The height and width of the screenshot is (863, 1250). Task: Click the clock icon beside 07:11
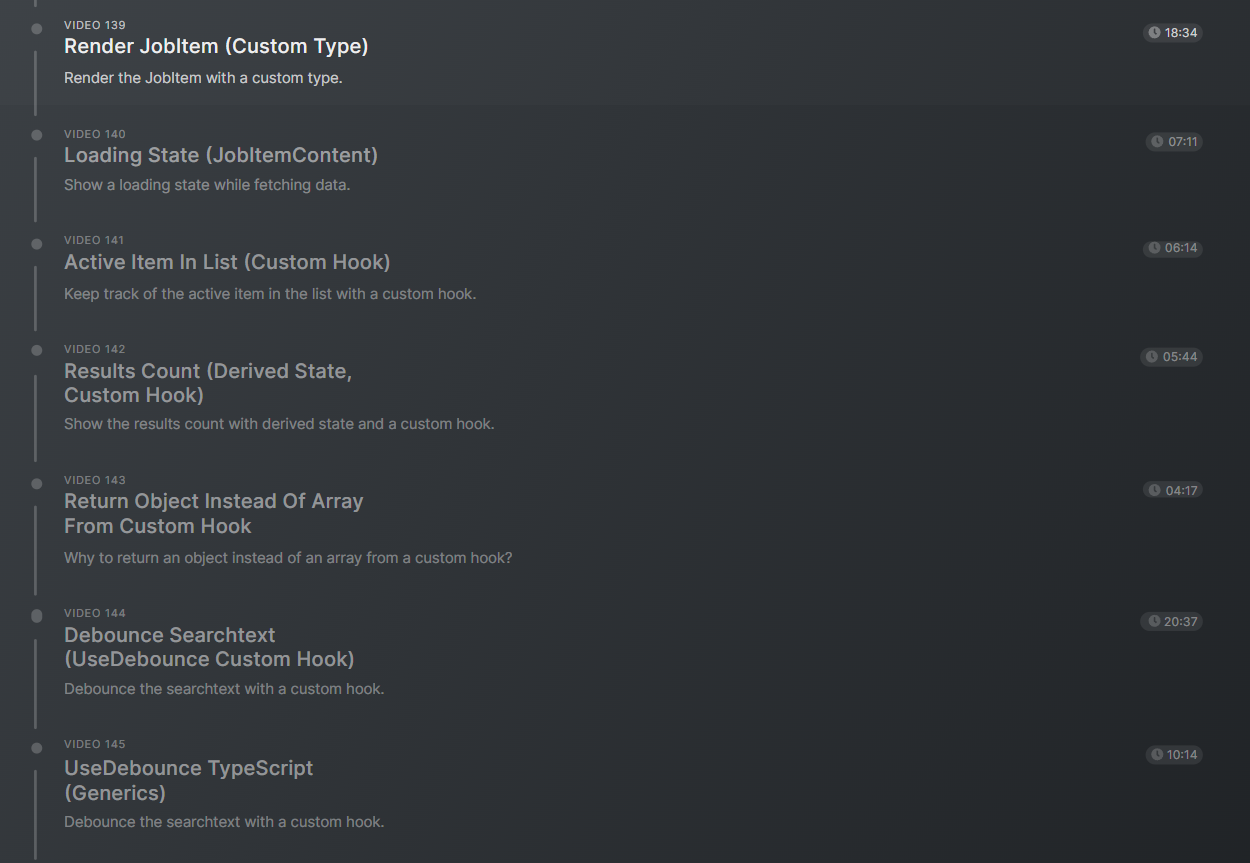pos(1157,142)
